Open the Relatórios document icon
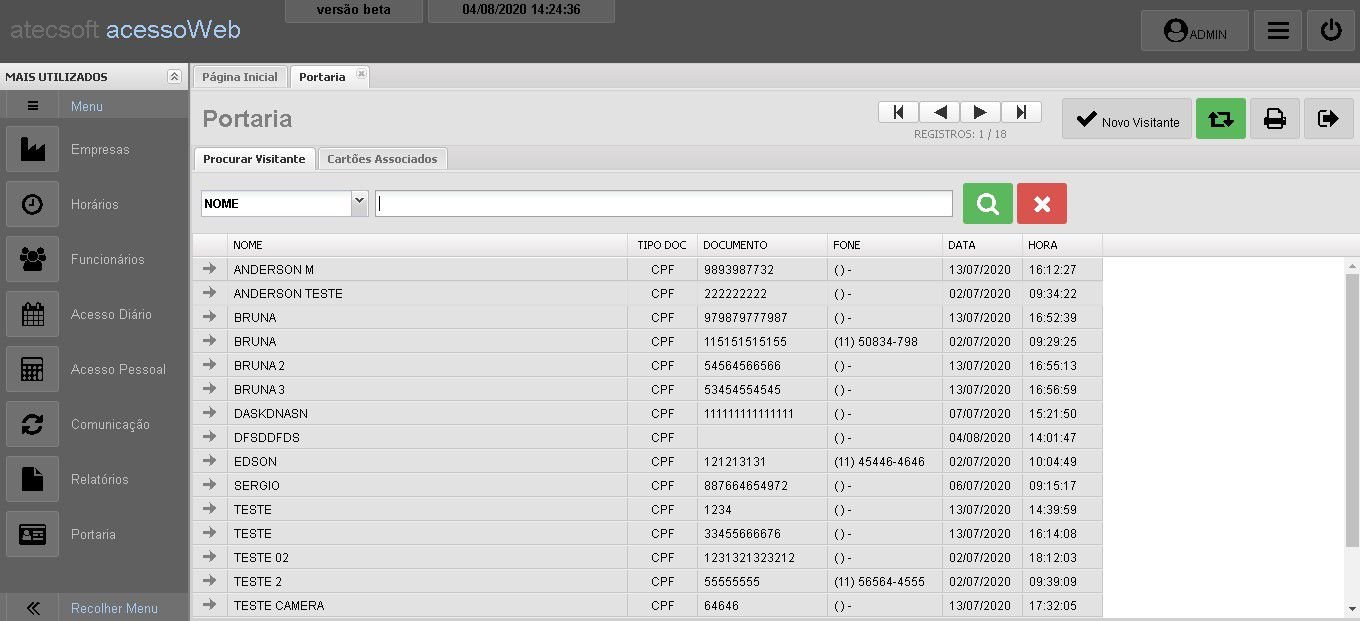Viewport: 1360px width, 621px height. coord(33,480)
